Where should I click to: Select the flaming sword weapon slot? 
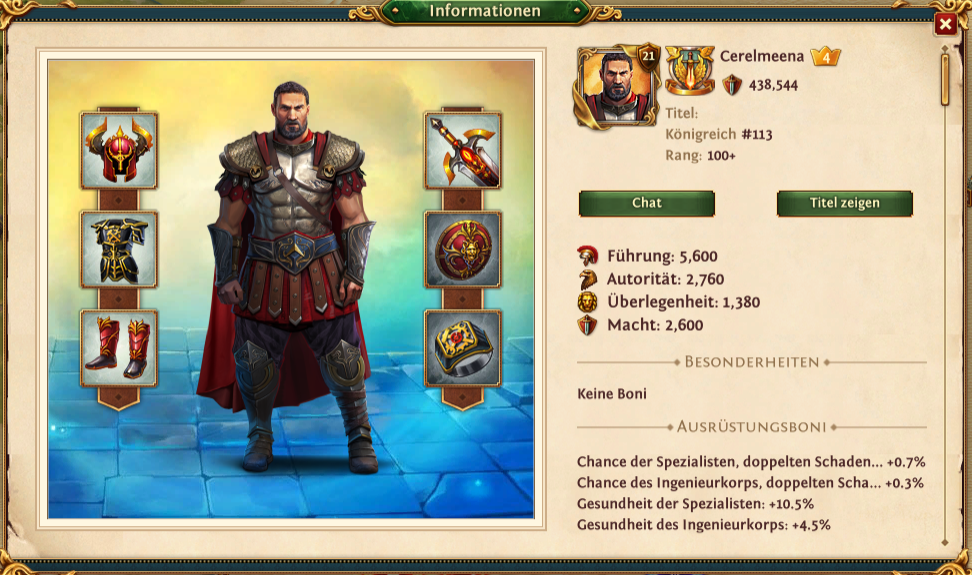click(462, 151)
